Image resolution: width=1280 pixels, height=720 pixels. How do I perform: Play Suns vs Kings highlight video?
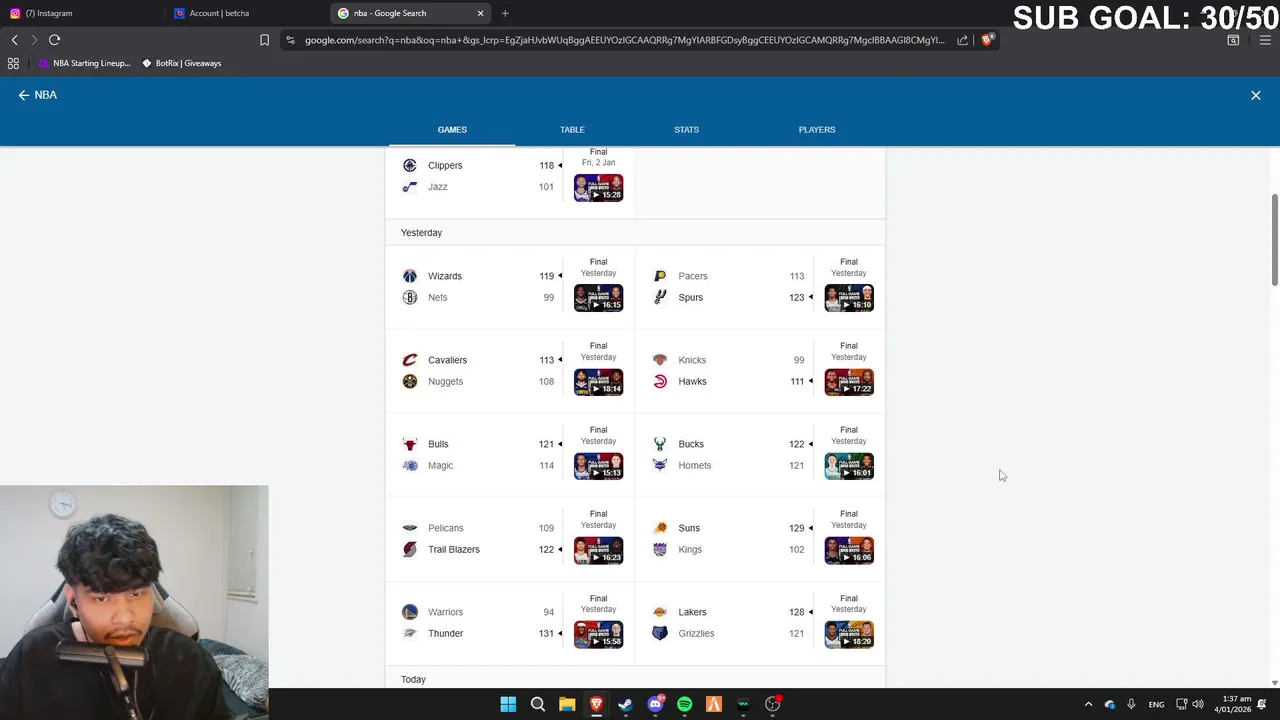849,549
